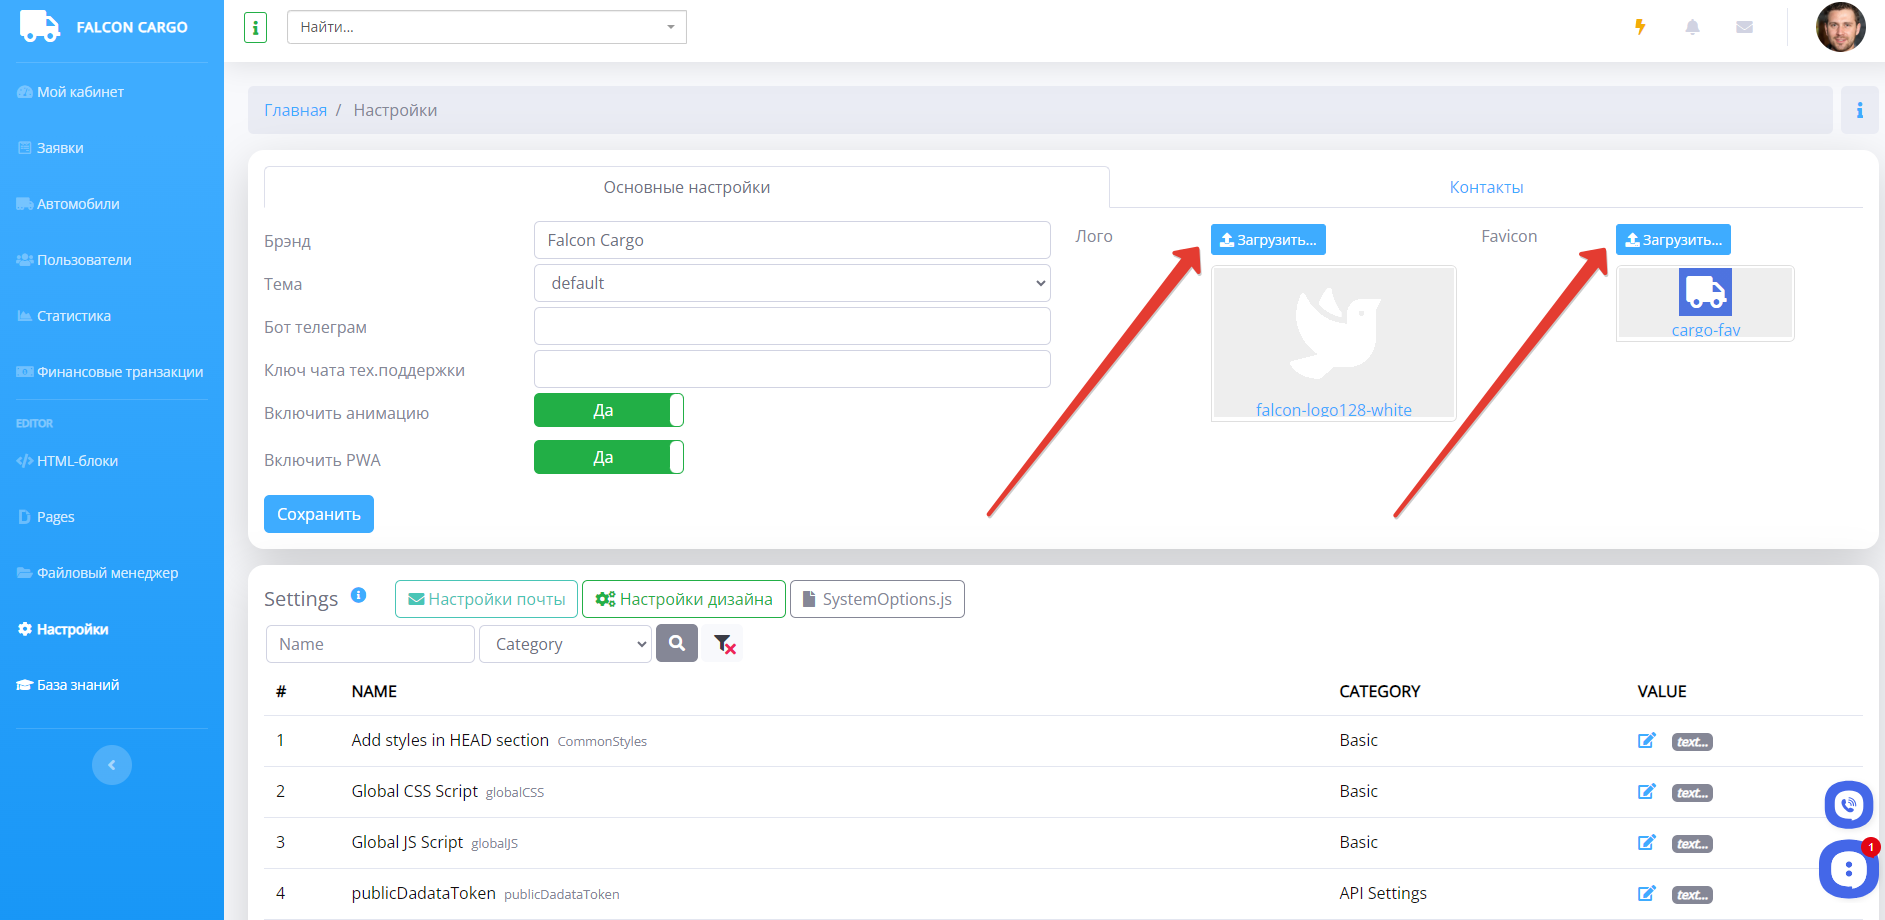Expand the Тема dropdown
Image resolution: width=1885 pixels, height=920 pixels.
(791, 283)
